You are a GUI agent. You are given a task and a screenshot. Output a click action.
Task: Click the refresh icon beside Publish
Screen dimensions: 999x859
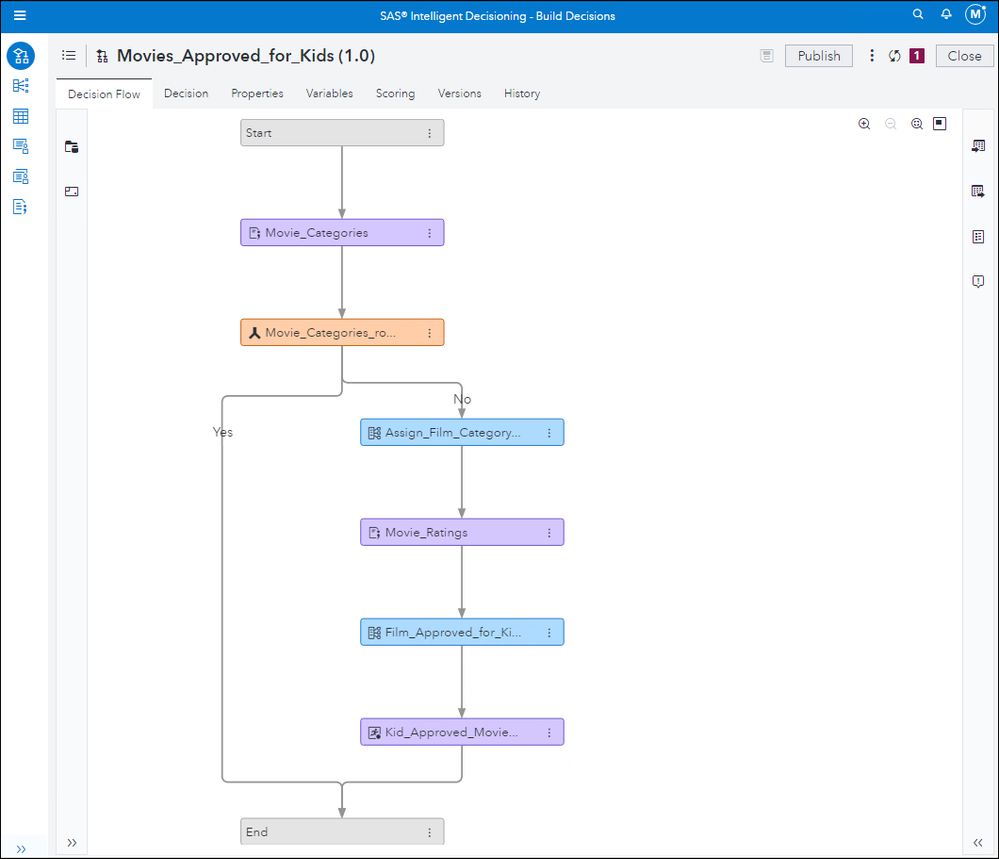click(895, 56)
